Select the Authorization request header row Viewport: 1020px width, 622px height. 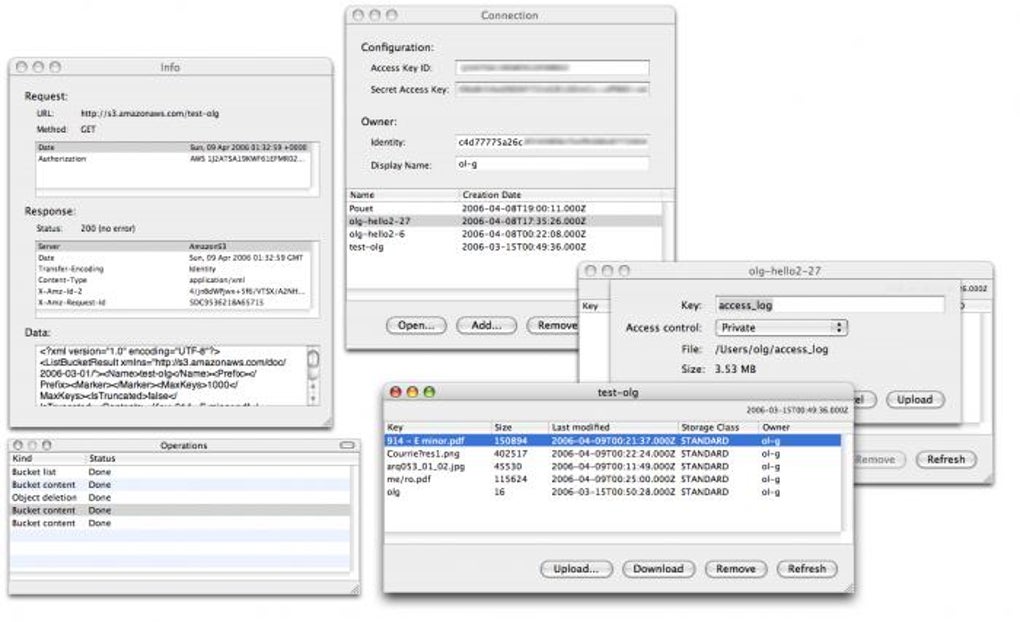[x=173, y=159]
